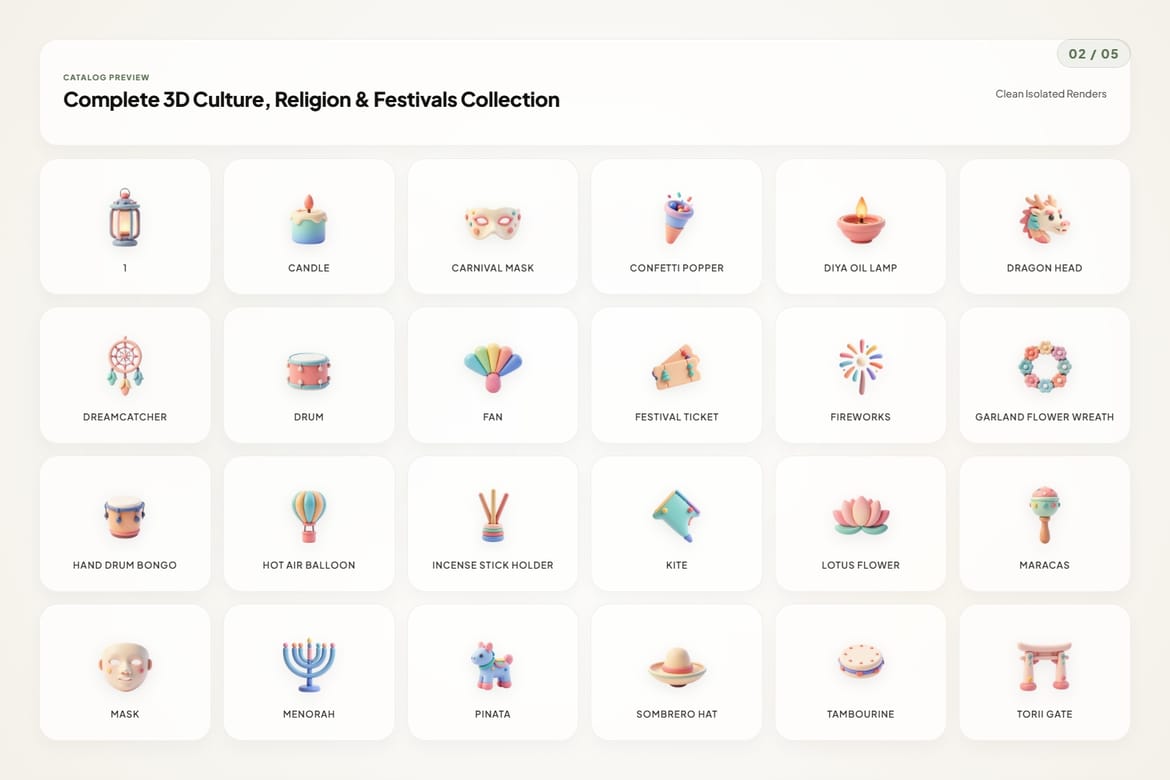Select the Fireworks icon
This screenshot has width=1170, height=780.
860,366
